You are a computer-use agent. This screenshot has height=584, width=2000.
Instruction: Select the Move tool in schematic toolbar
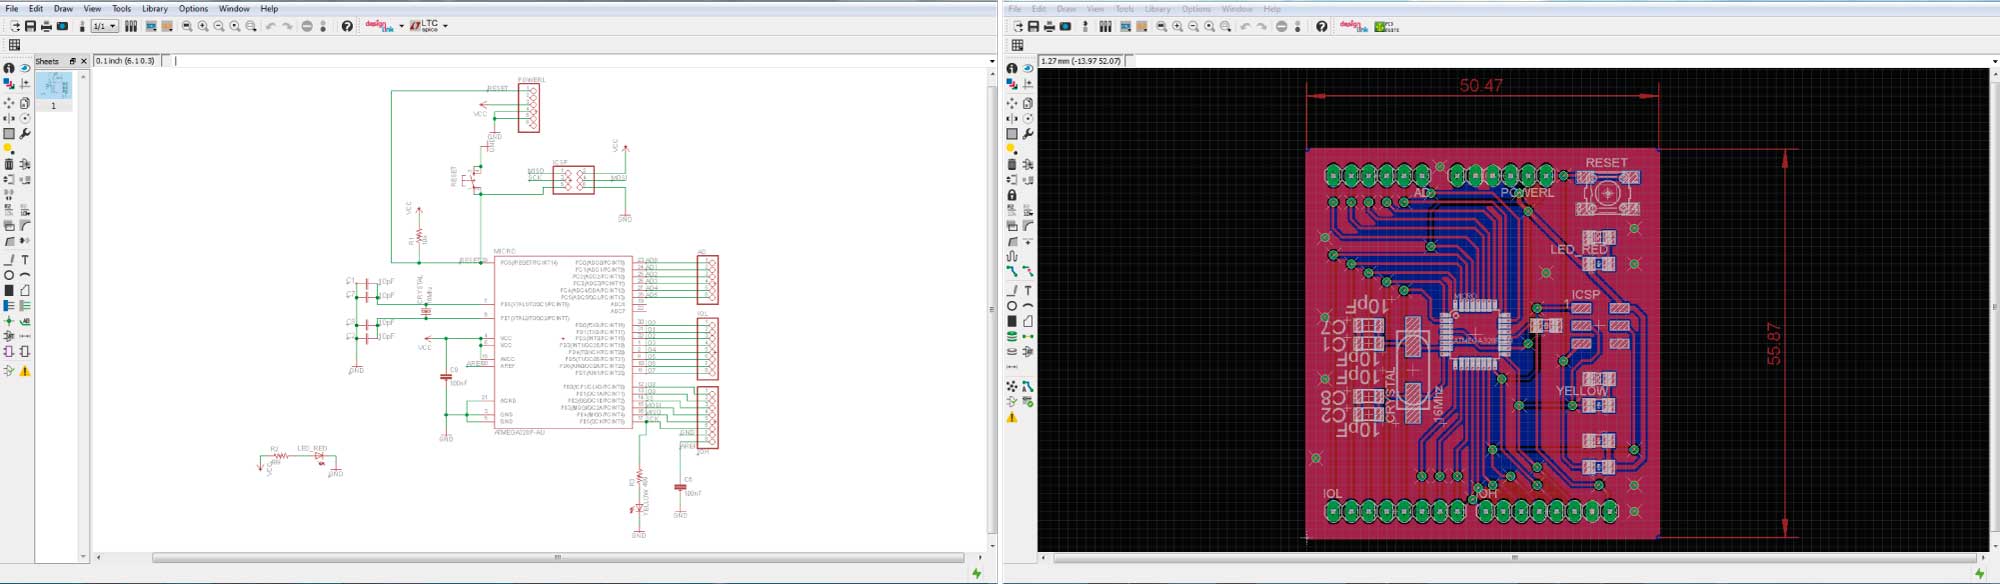click(9, 103)
